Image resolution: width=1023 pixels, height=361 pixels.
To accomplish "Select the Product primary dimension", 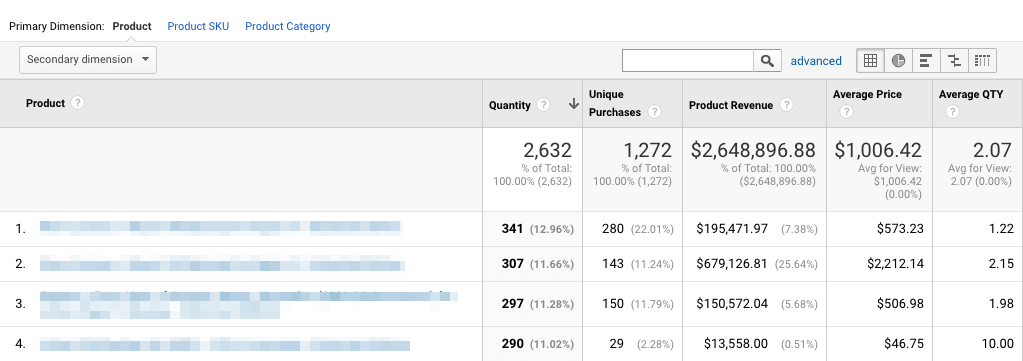I will point(132,27).
